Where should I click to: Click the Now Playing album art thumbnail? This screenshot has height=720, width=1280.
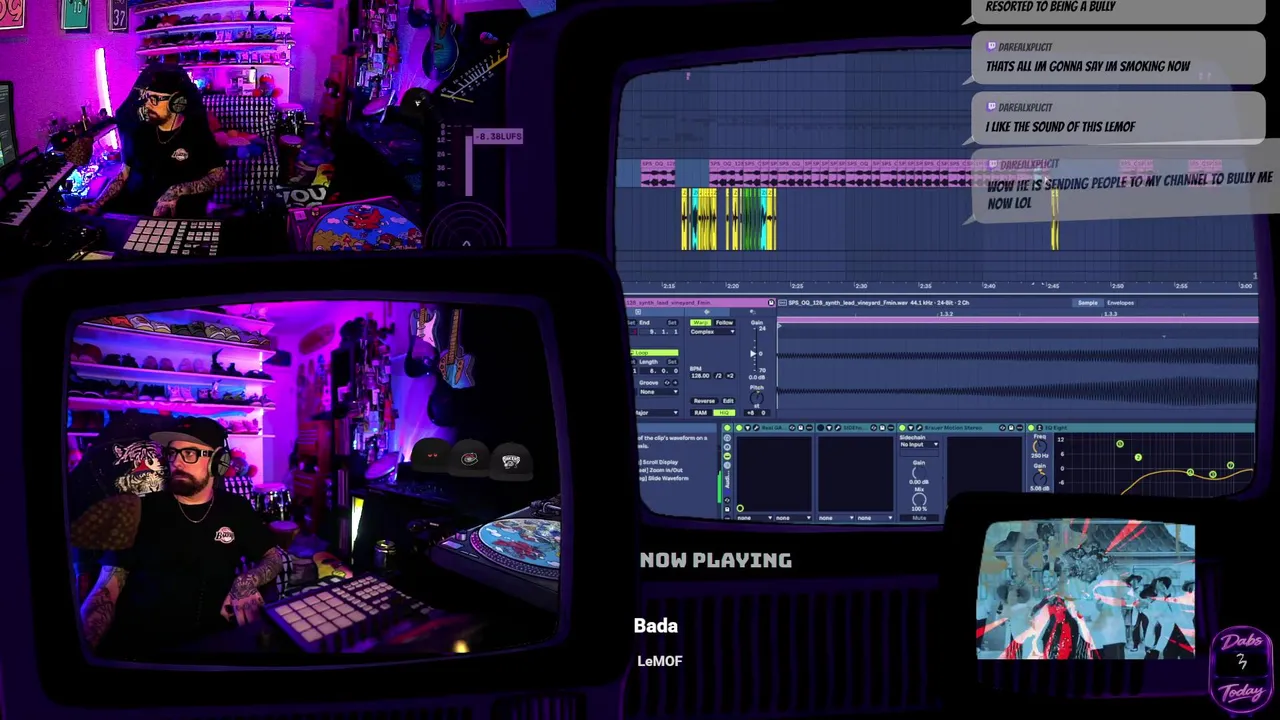1086,590
